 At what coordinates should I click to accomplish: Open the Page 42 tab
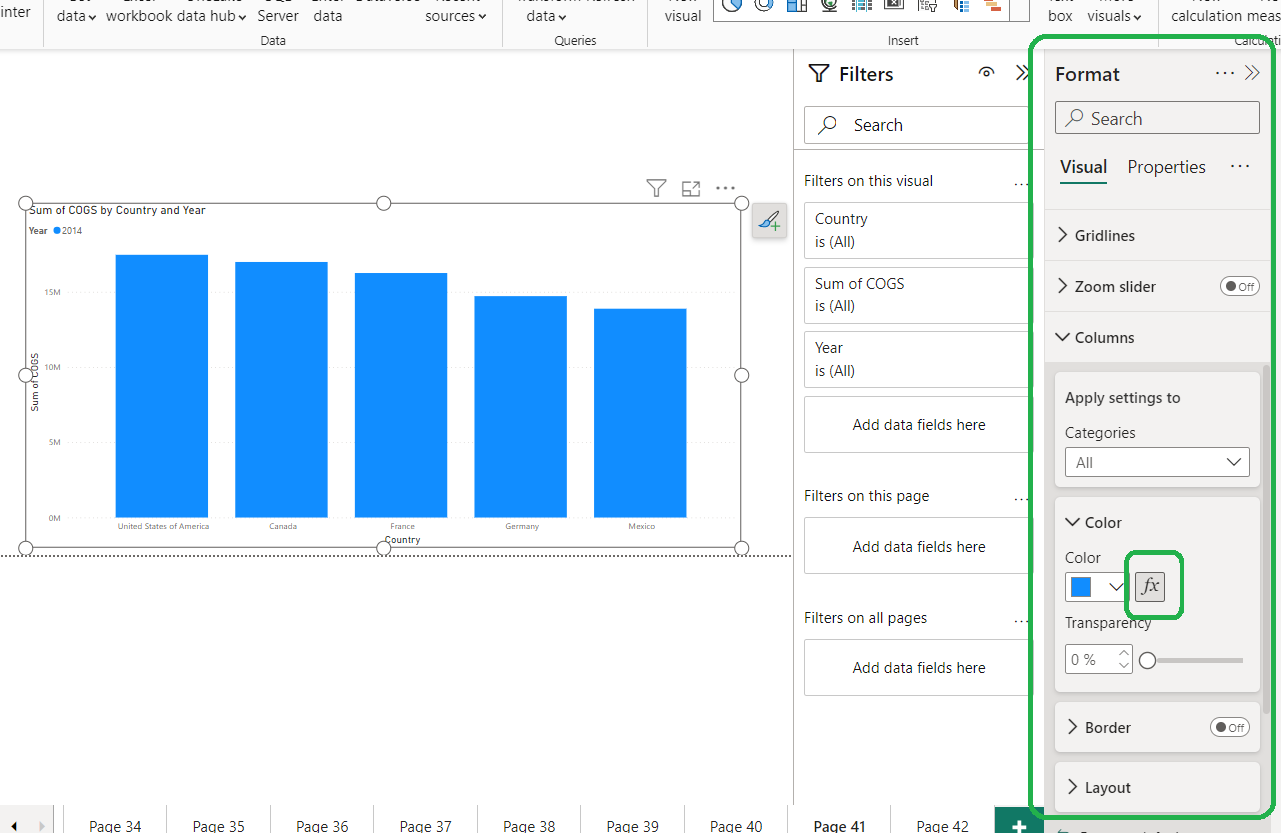943,825
